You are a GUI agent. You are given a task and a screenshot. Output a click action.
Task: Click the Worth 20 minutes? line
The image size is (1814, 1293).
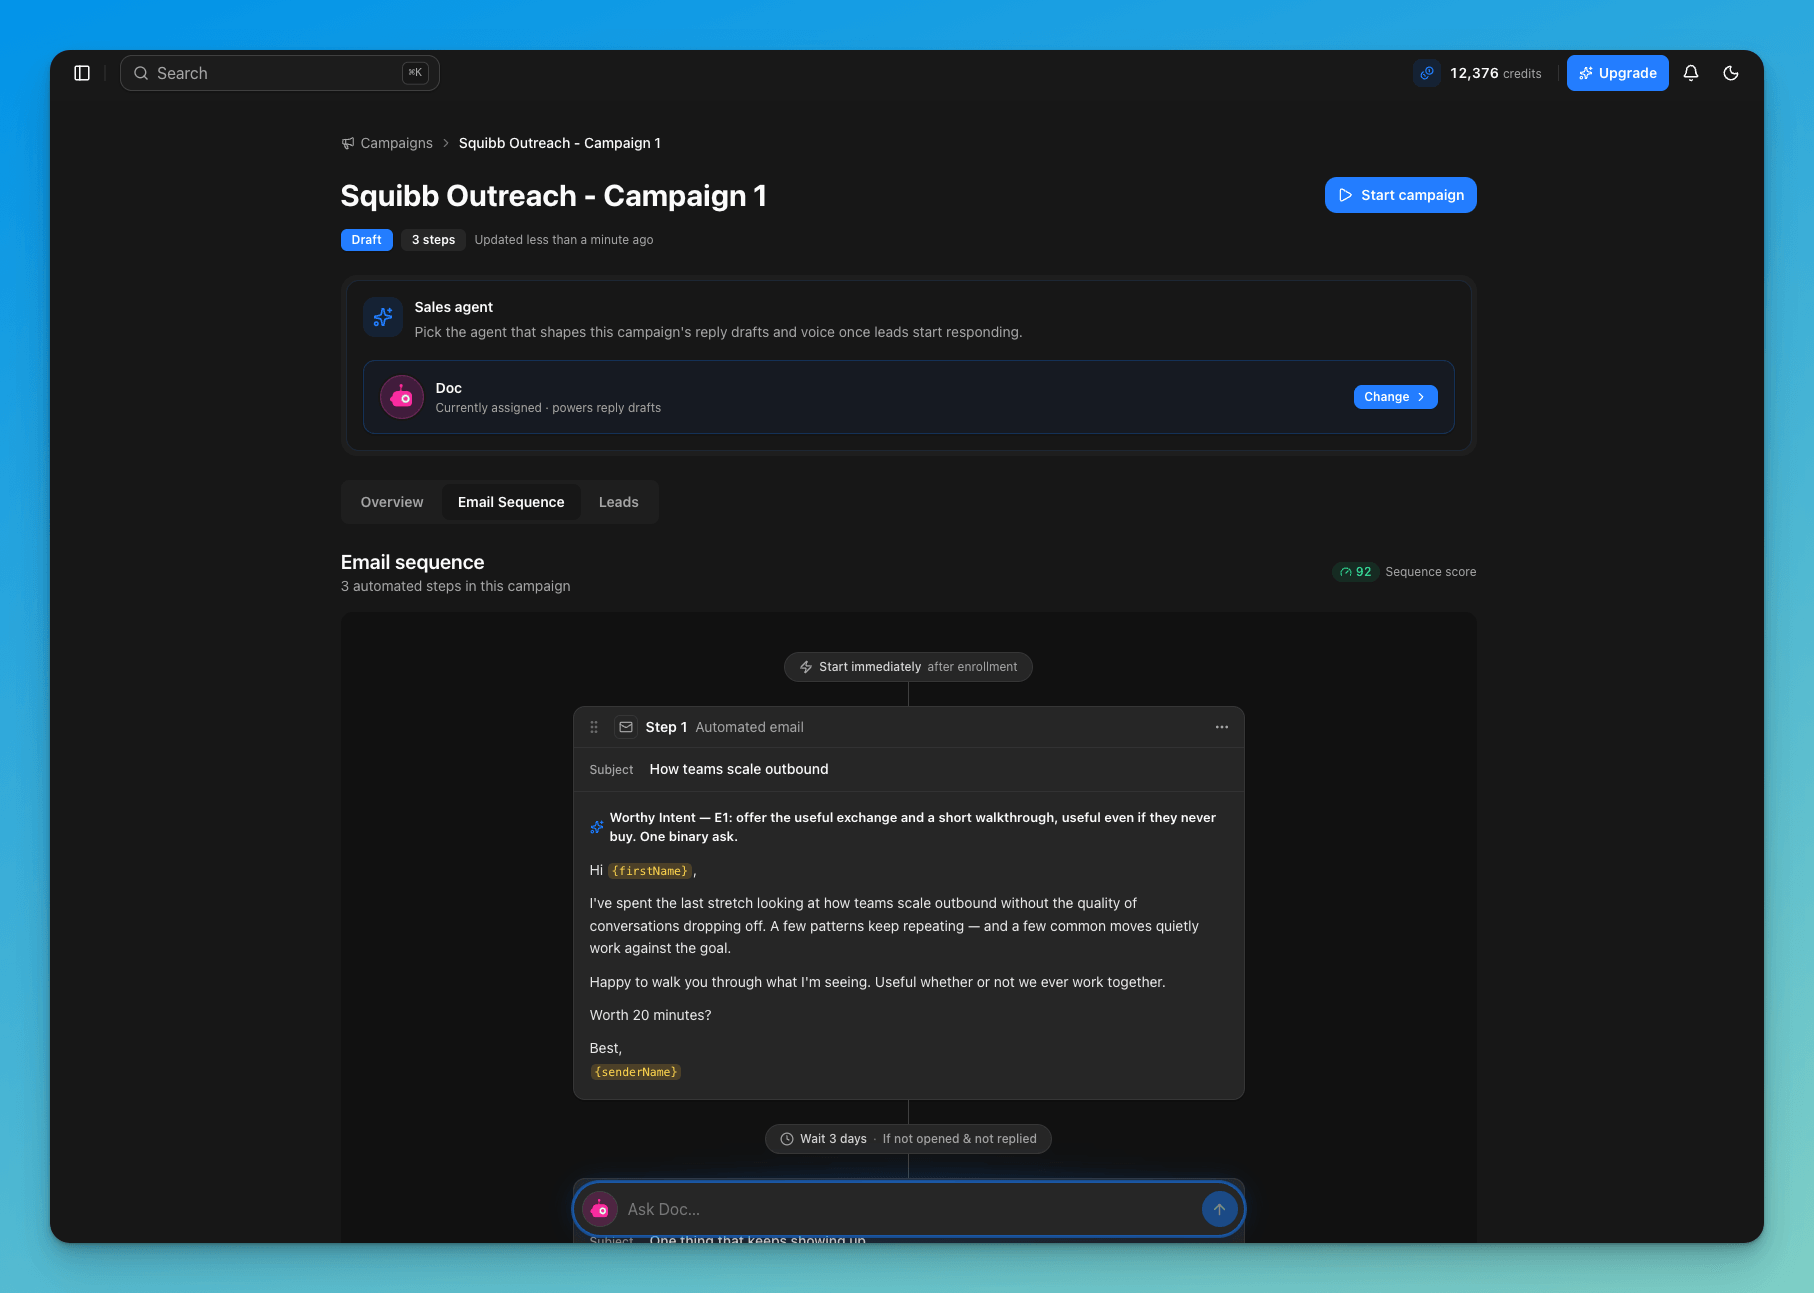pyautogui.click(x=651, y=1015)
